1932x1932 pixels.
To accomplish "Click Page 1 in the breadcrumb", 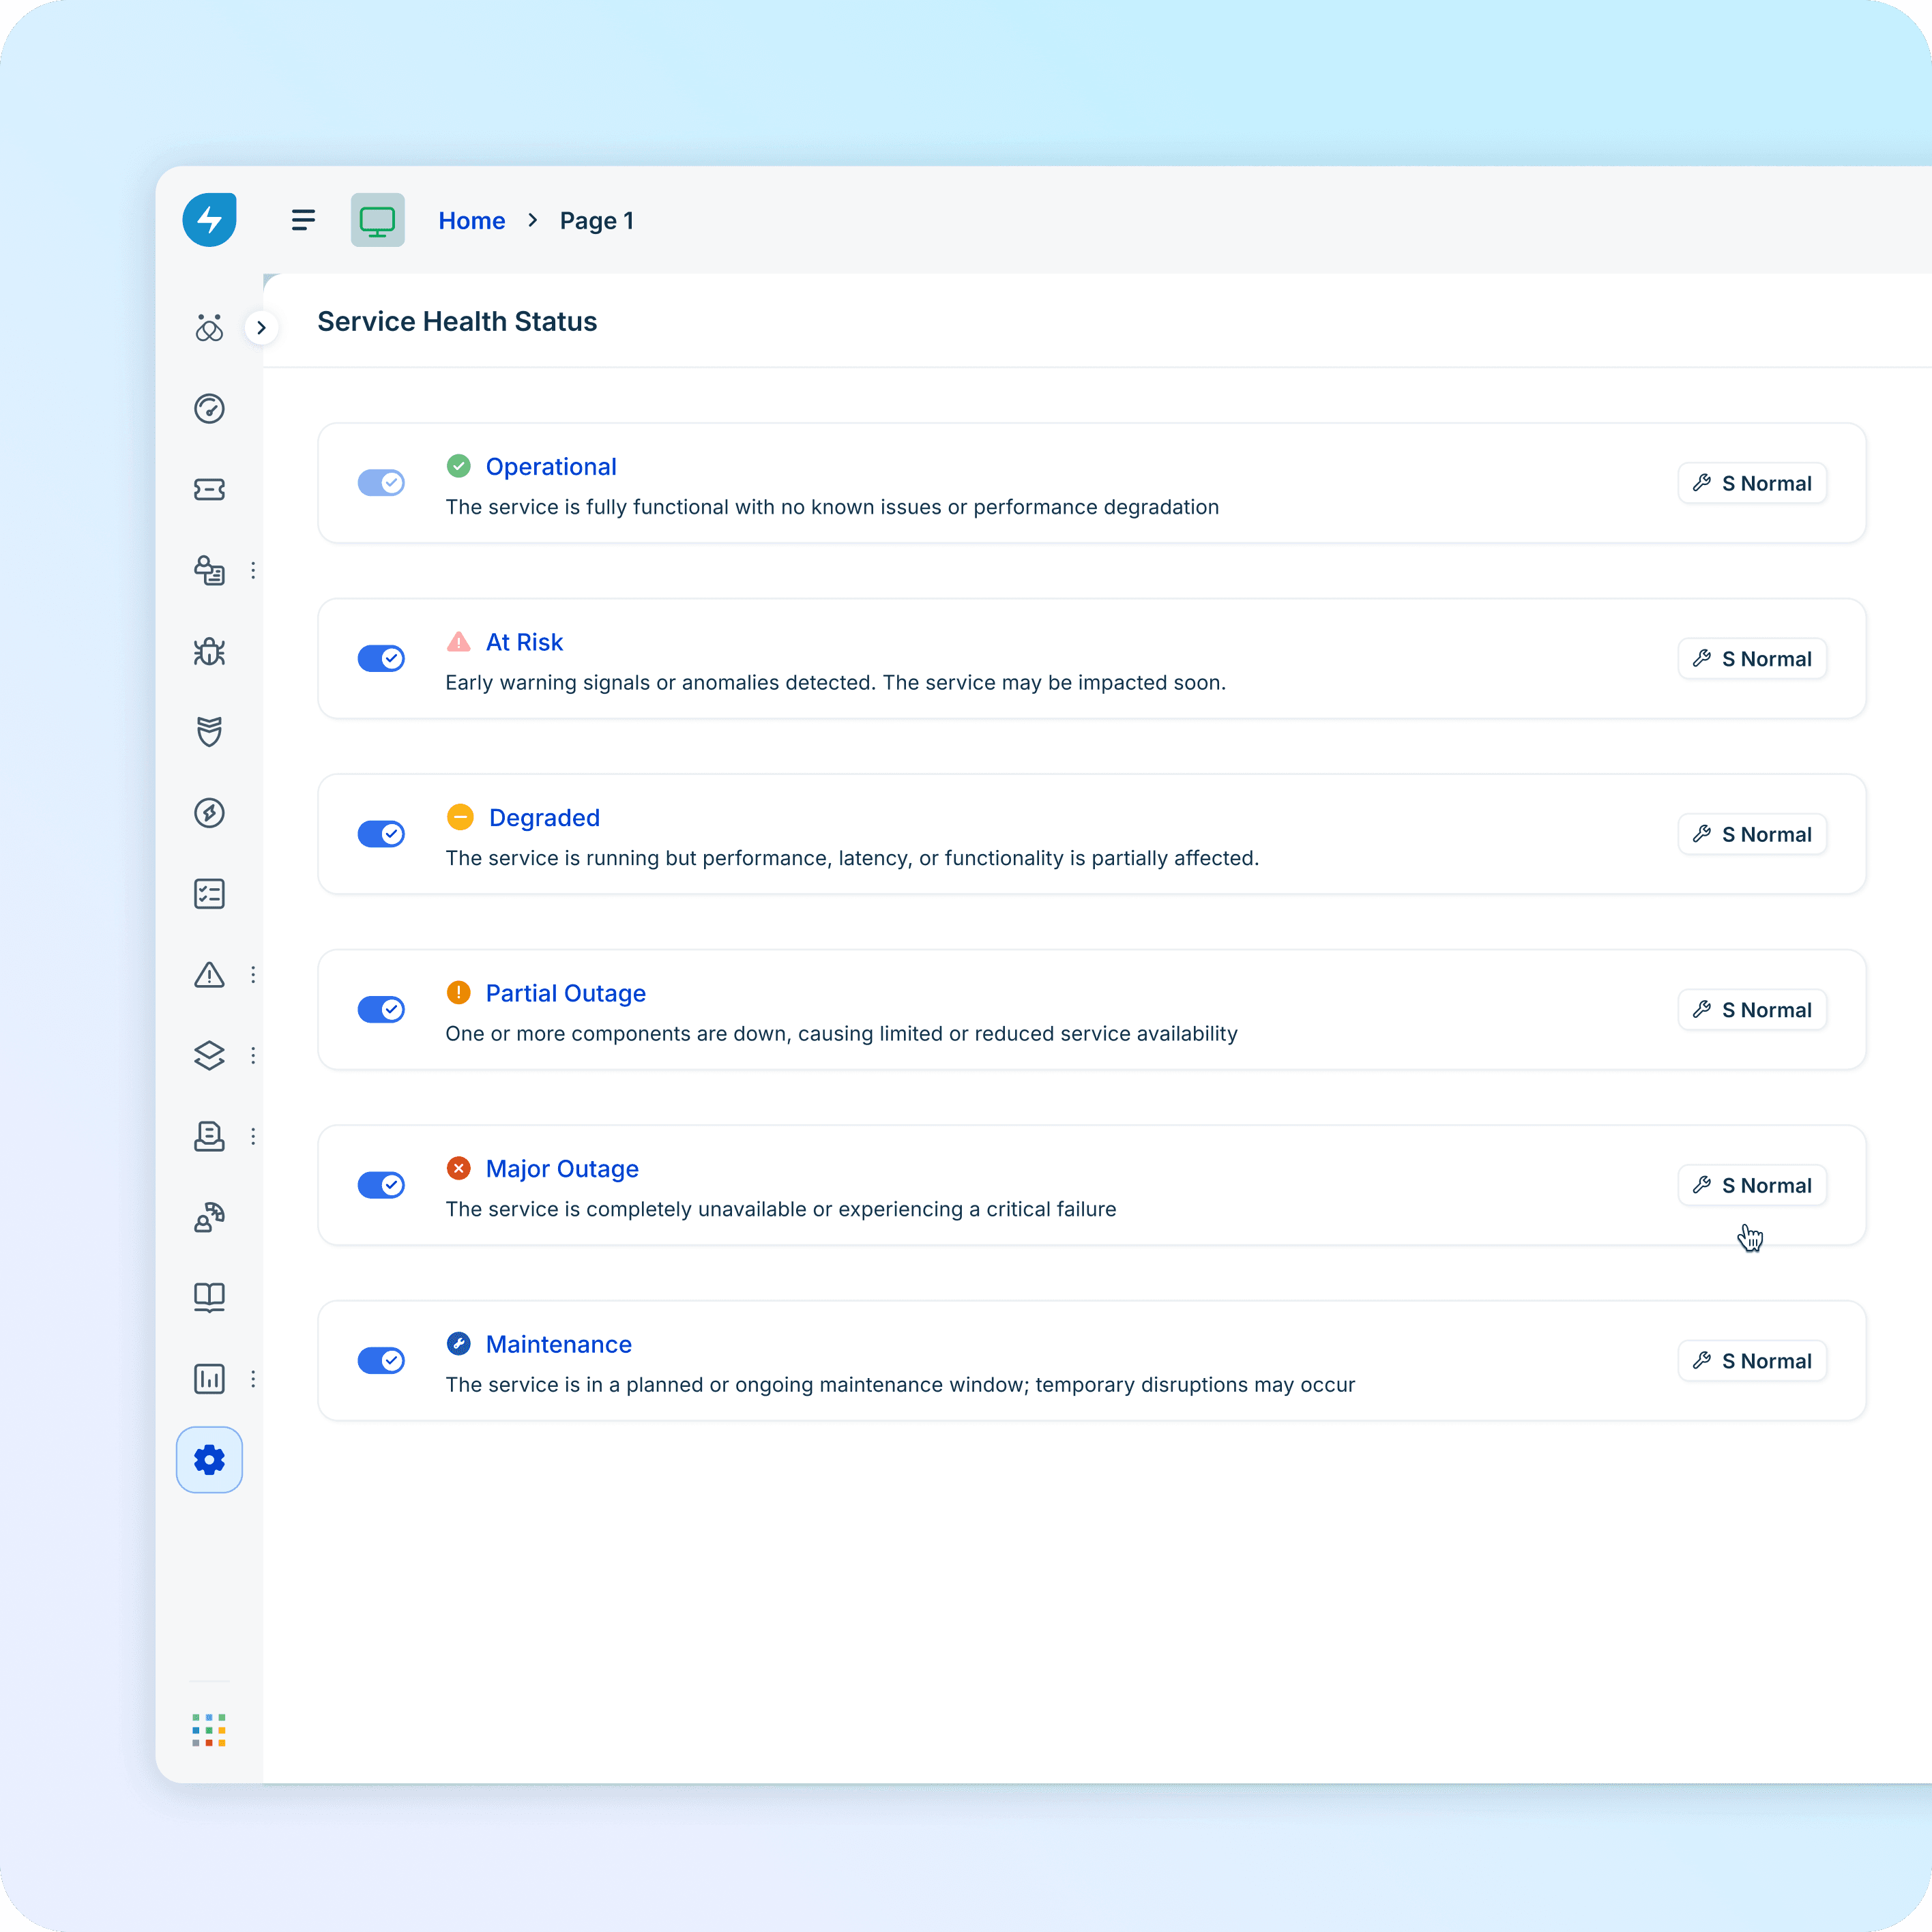I will [597, 220].
